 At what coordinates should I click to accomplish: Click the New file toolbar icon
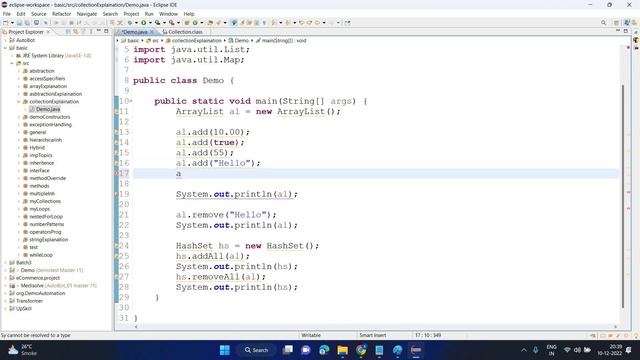coord(6,23)
